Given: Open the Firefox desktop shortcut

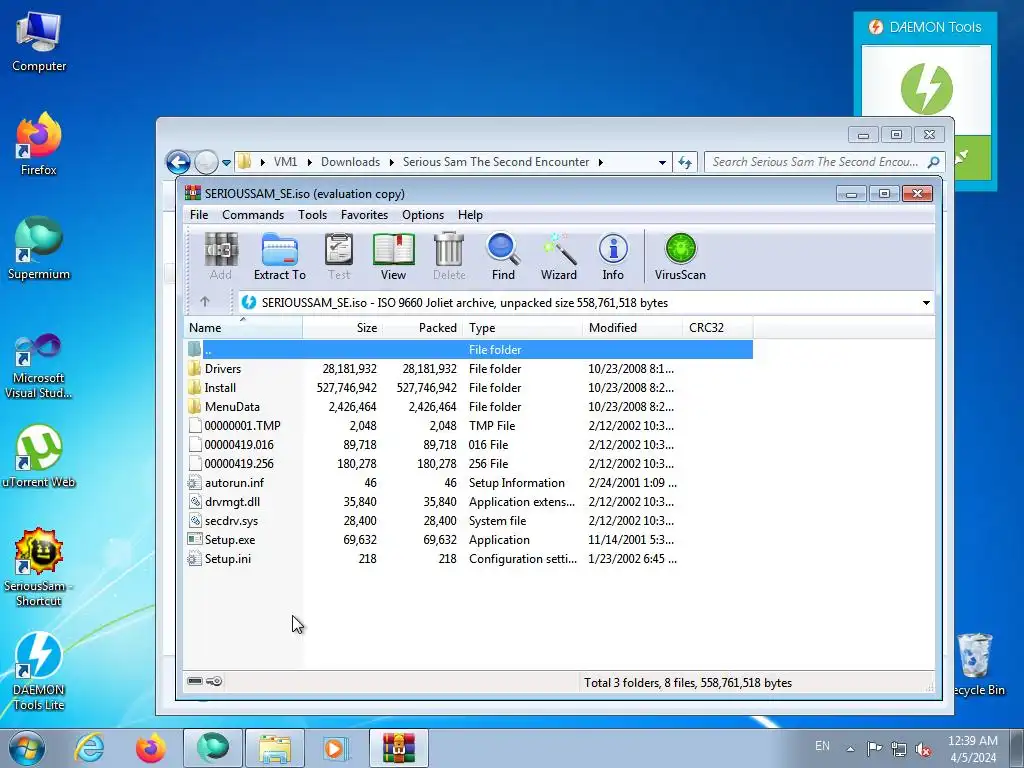Looking at the screenshot, I should click(x=39, y=144).
